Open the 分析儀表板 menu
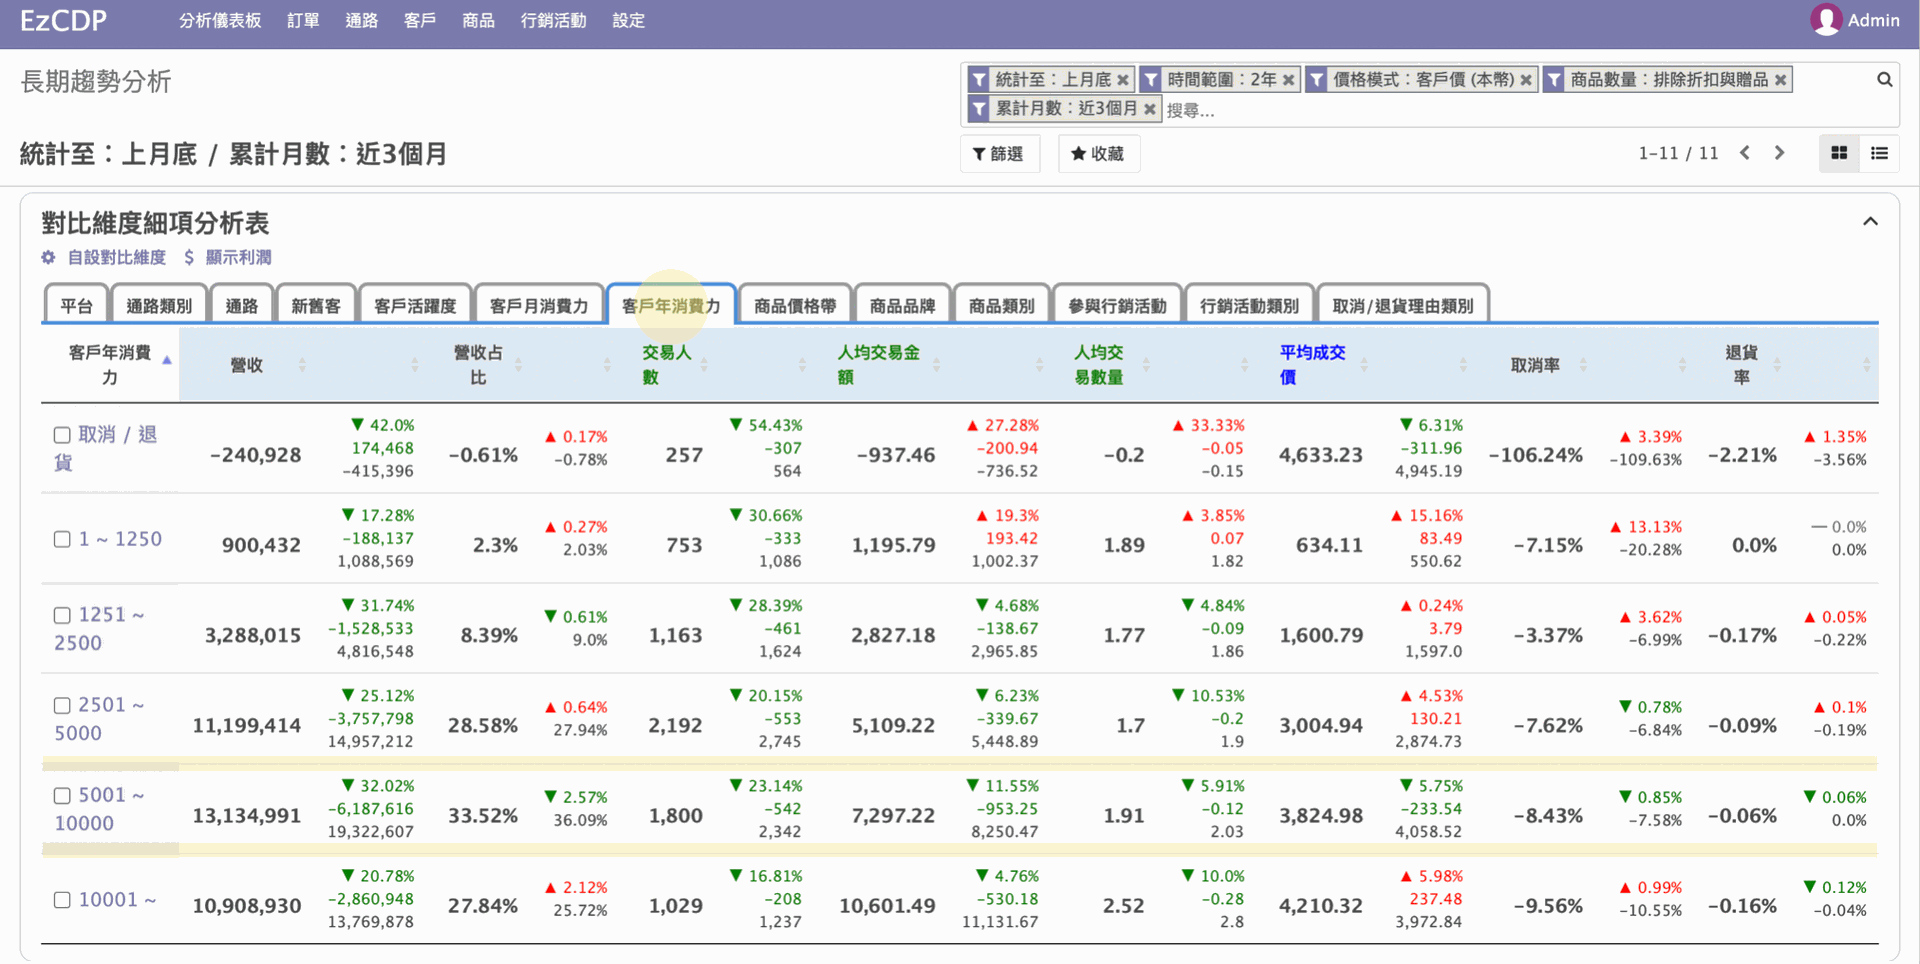The width and height of the screenshot is (1920, 964). tap(220, 20)
